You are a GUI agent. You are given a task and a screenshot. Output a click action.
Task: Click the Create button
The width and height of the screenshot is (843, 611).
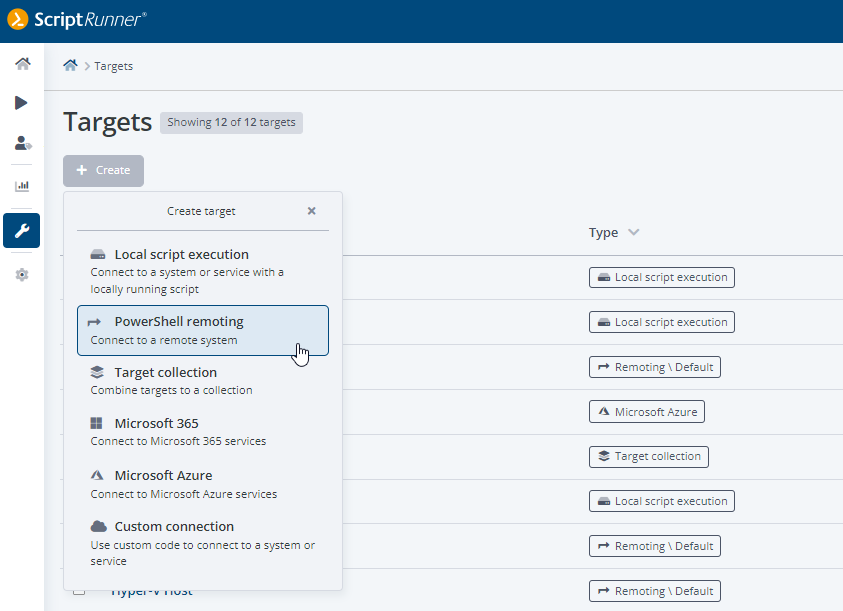(x=103, y=170)
